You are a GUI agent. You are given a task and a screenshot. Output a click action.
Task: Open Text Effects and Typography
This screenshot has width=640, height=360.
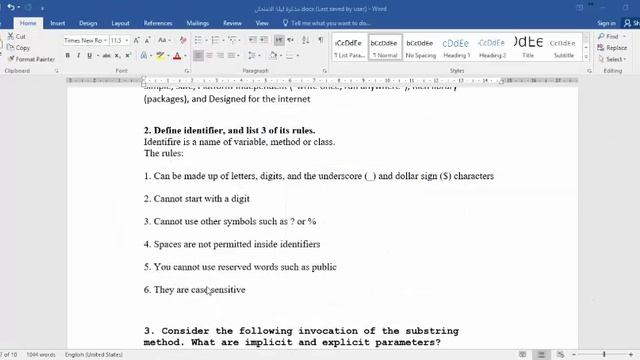[144, 56]
